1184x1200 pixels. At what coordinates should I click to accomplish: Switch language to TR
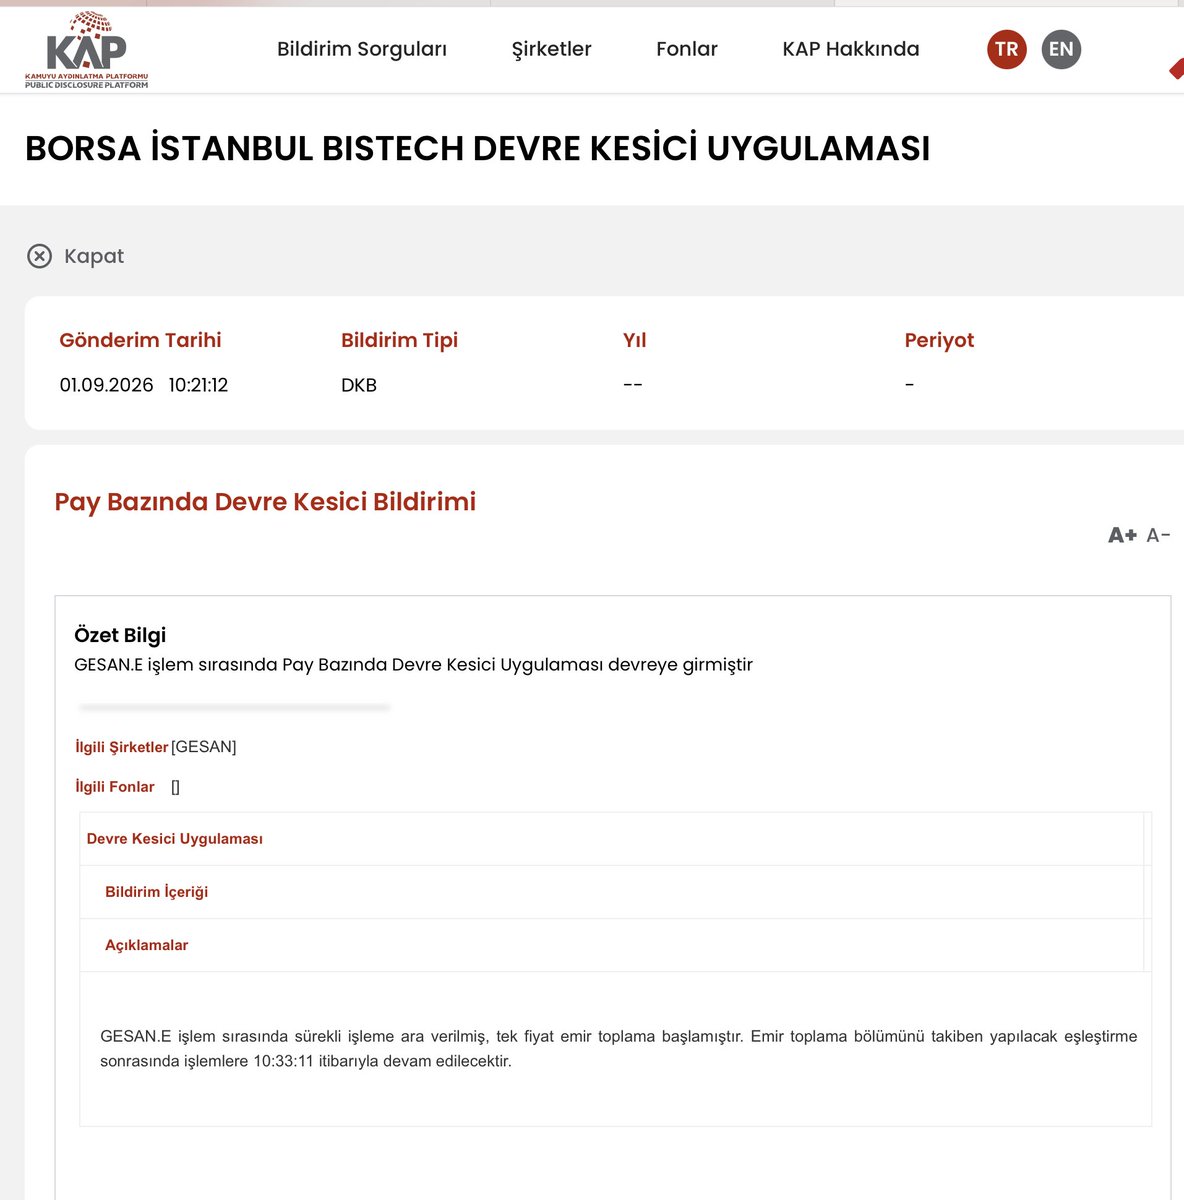tap(1007, 49)
